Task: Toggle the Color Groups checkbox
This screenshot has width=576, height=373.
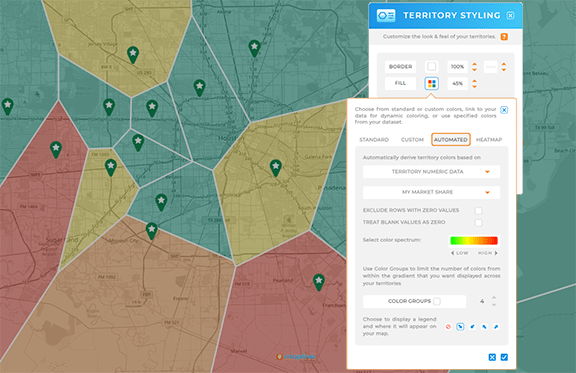Action: 437,301
